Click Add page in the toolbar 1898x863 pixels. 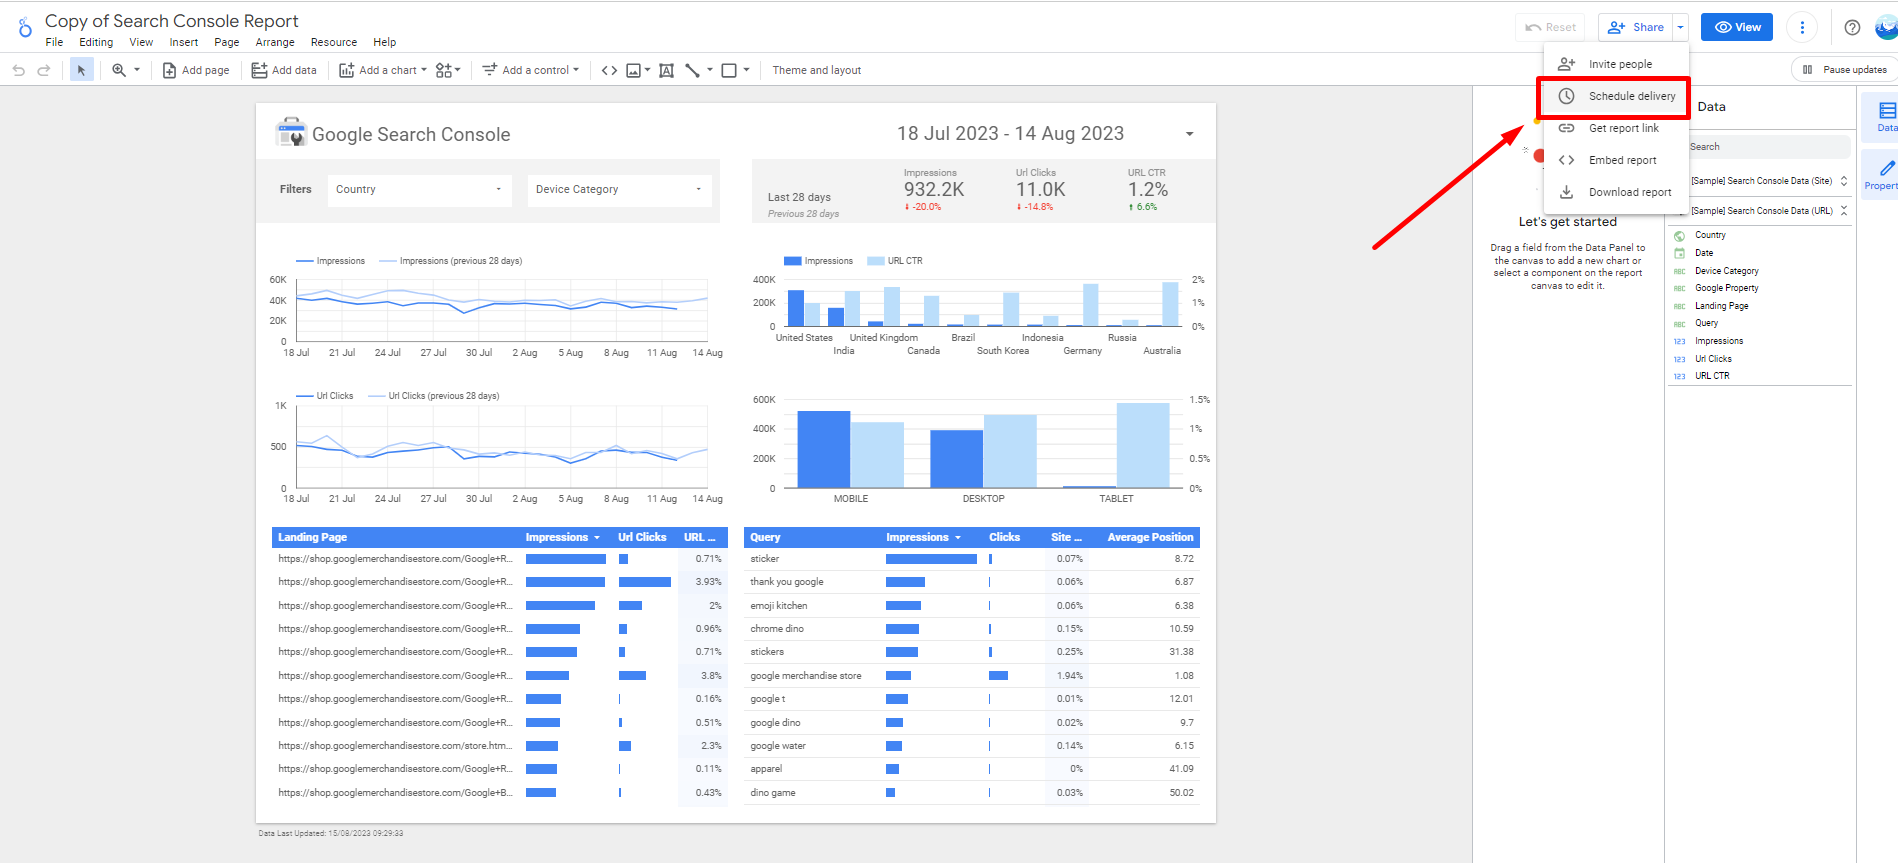pyautogui.click(x=196, y=70)
